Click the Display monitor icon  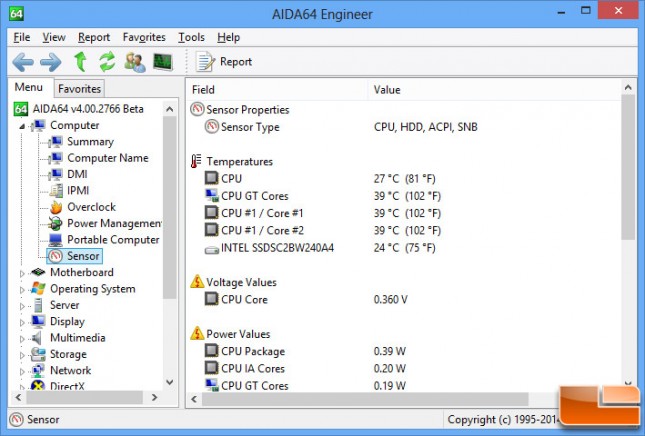pyautogui.click(x=38, y=321)
